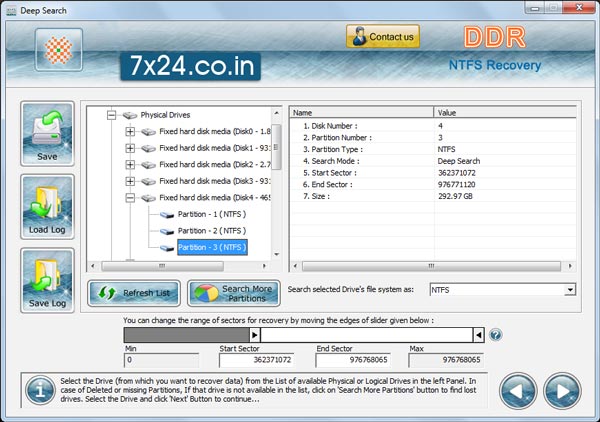Click the tree horizontal scrollbar right arrow

tap(264, 266)
